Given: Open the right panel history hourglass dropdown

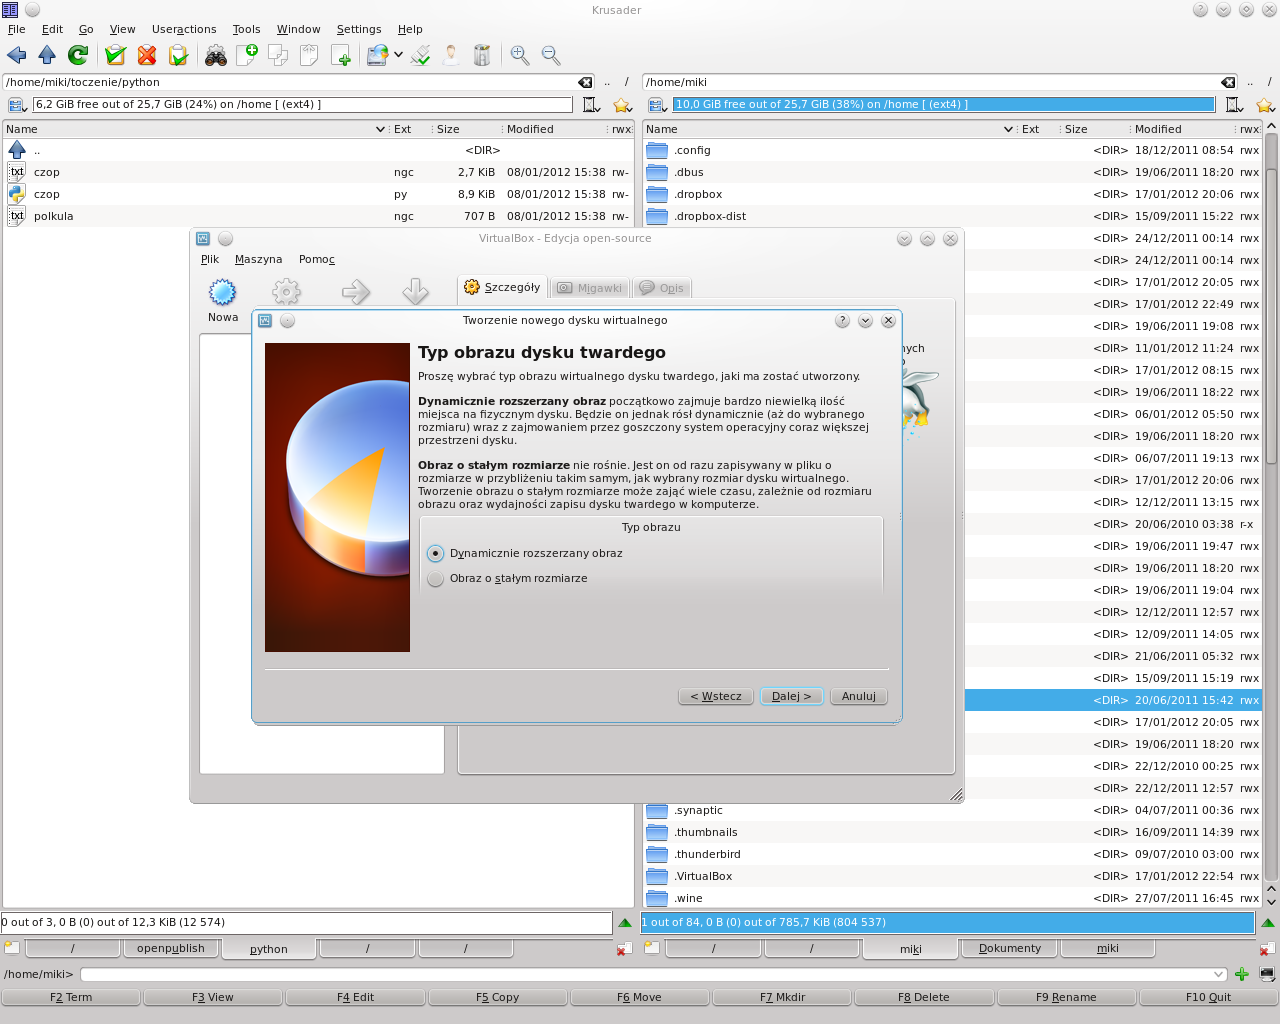Looking at the screenshot, I should [1234, 105].
